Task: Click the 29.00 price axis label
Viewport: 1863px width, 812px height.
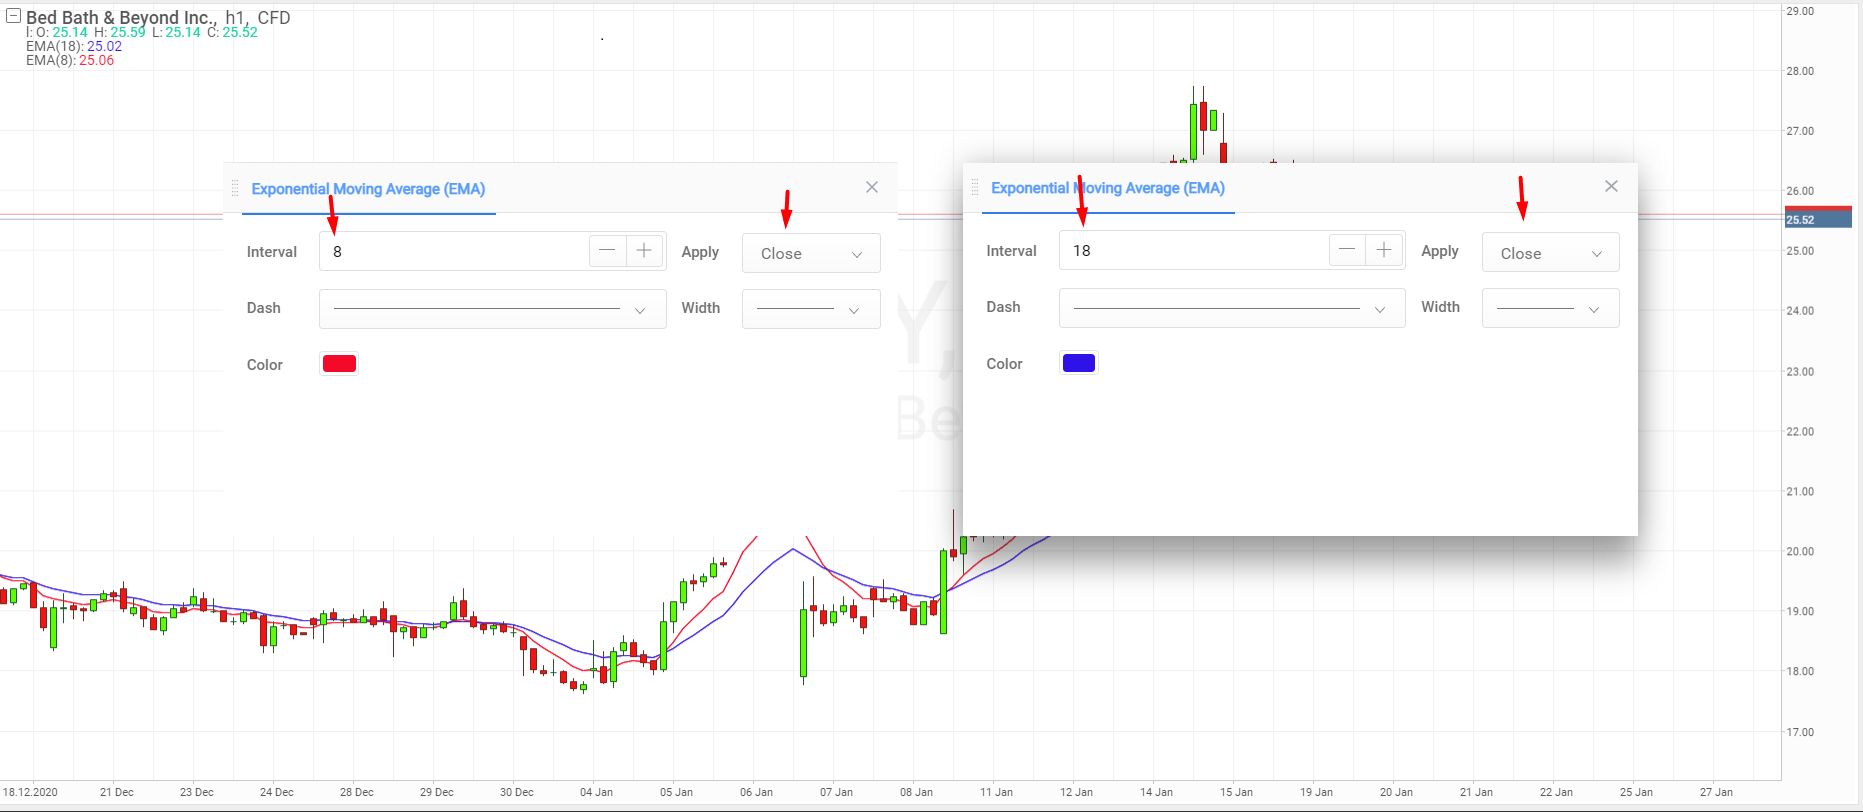Action: click(1800, 11)
